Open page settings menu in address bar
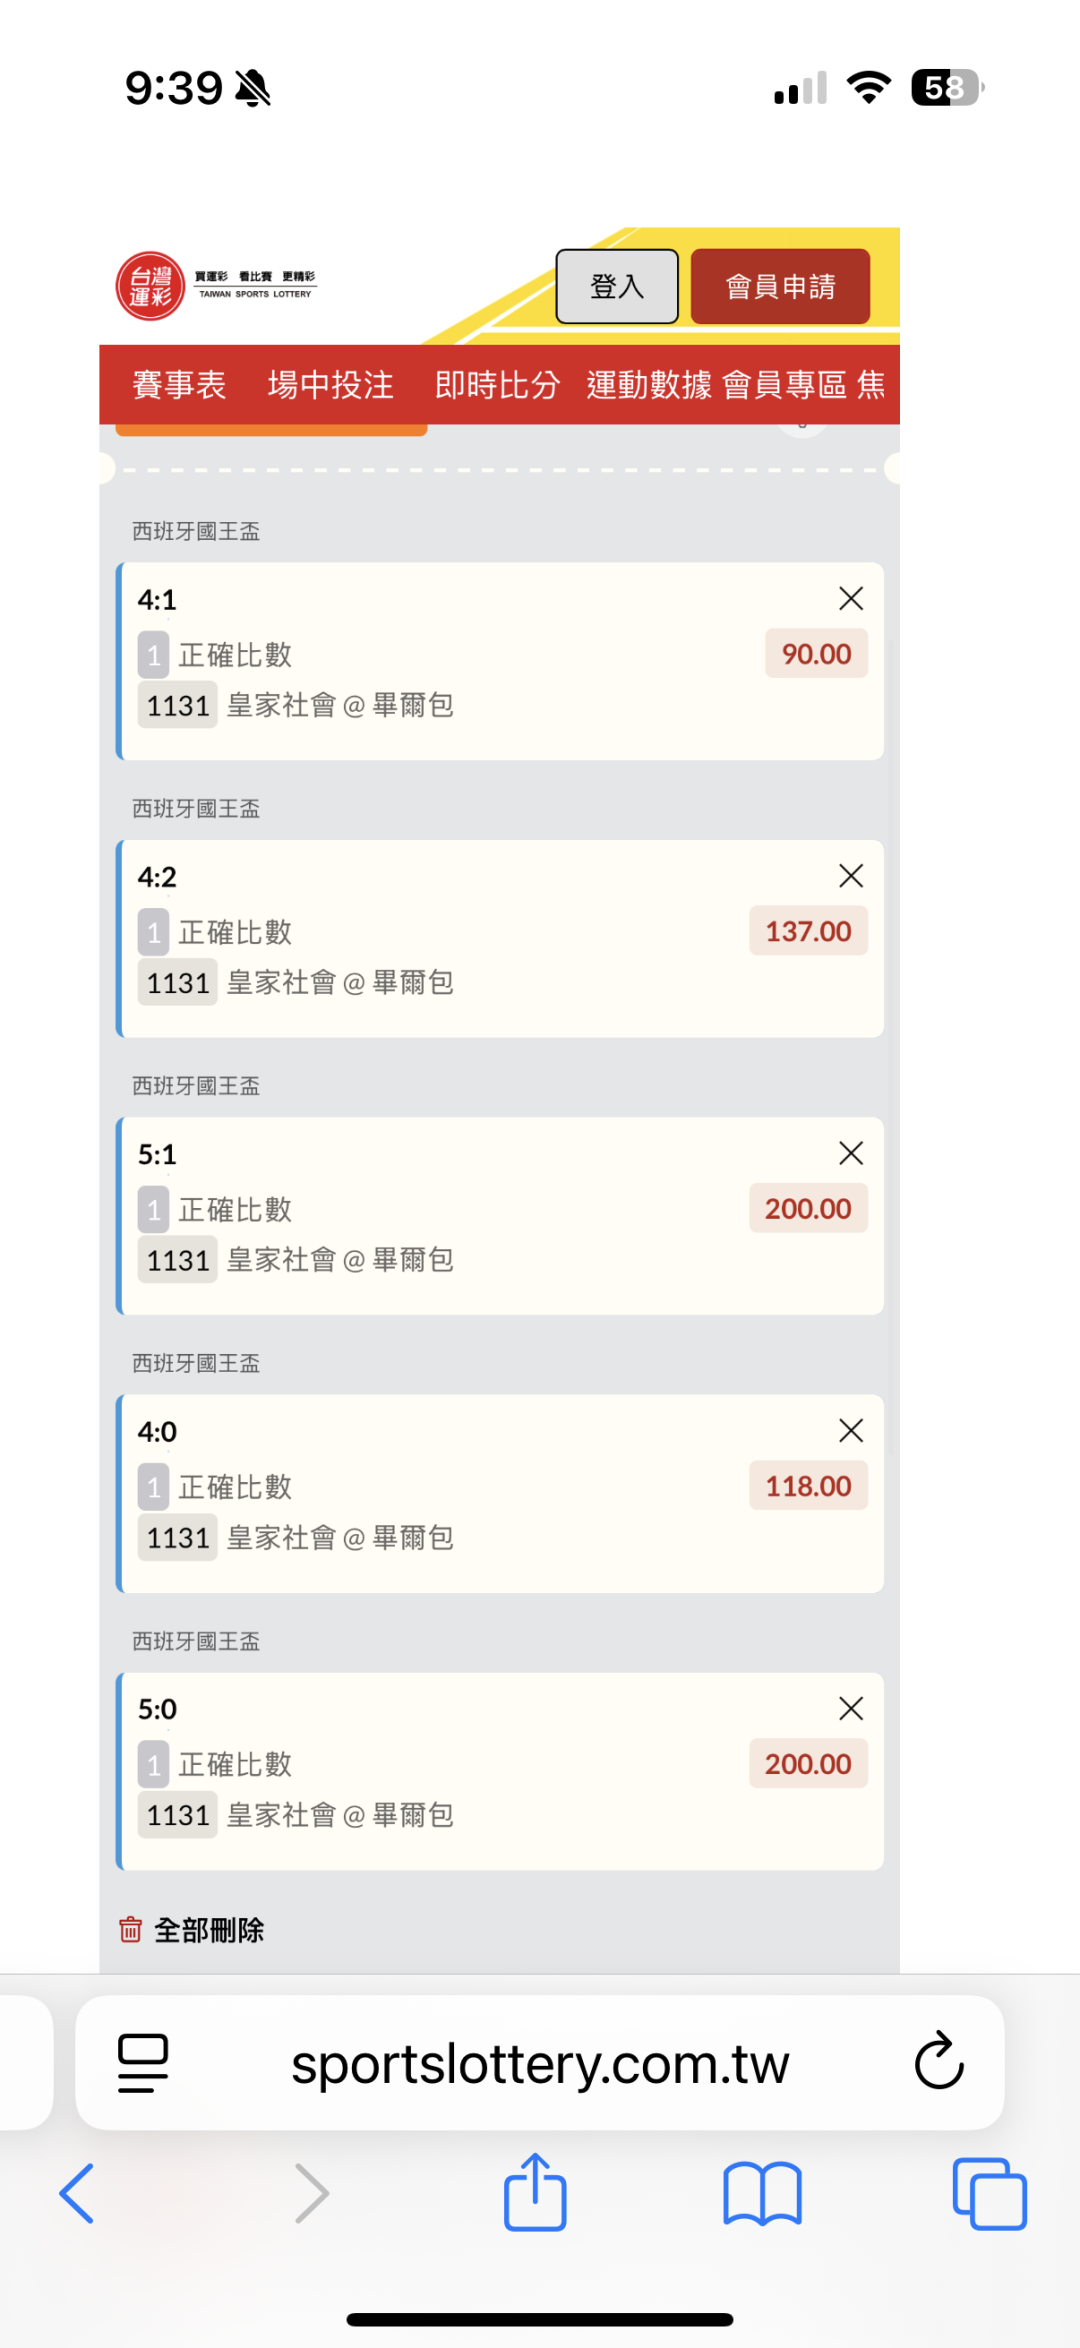The height and width of the screenshot is (2348, 1080). click(143, 2062)
